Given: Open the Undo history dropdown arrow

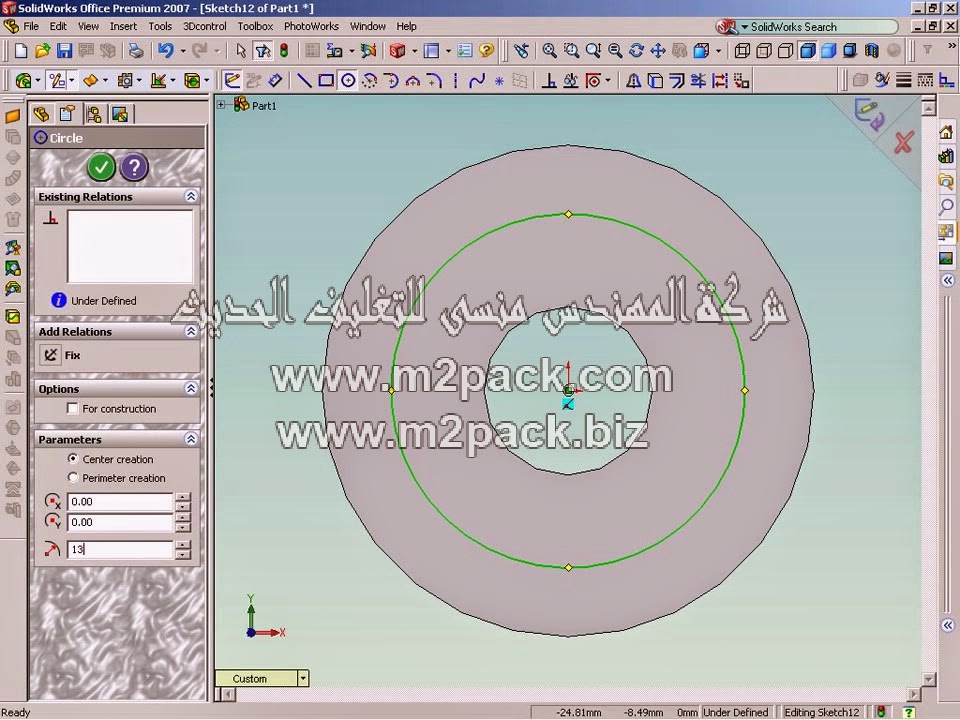Looking at the screenshot, I should click(x=182, y=51).
